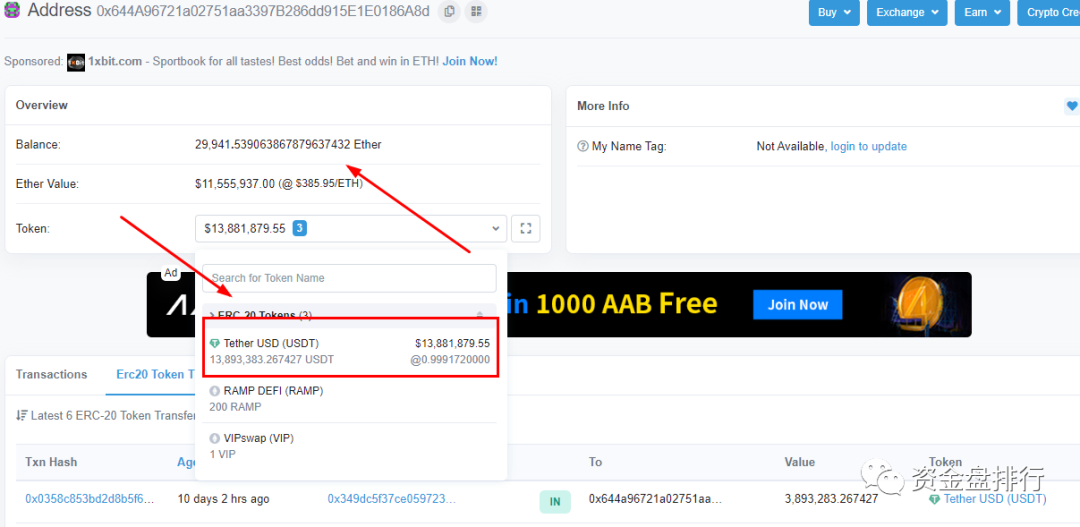Click the Txn Hash column header
This screenshot has height=527, width=1080.
[x=51, y=462]
